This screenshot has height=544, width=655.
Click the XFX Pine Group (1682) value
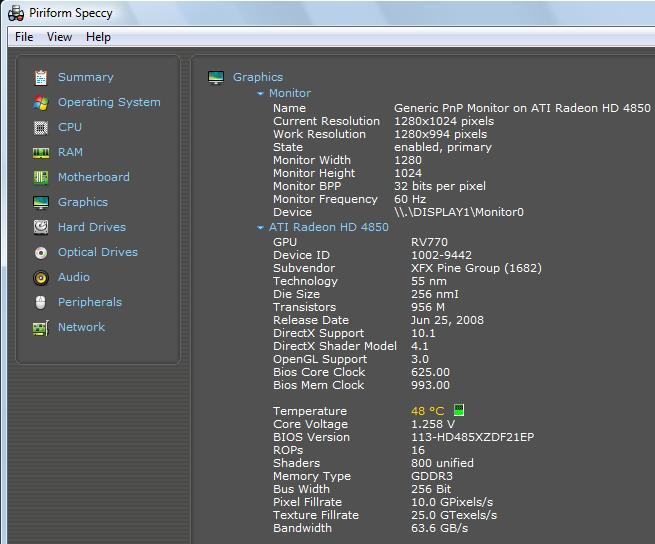(476, 268)
